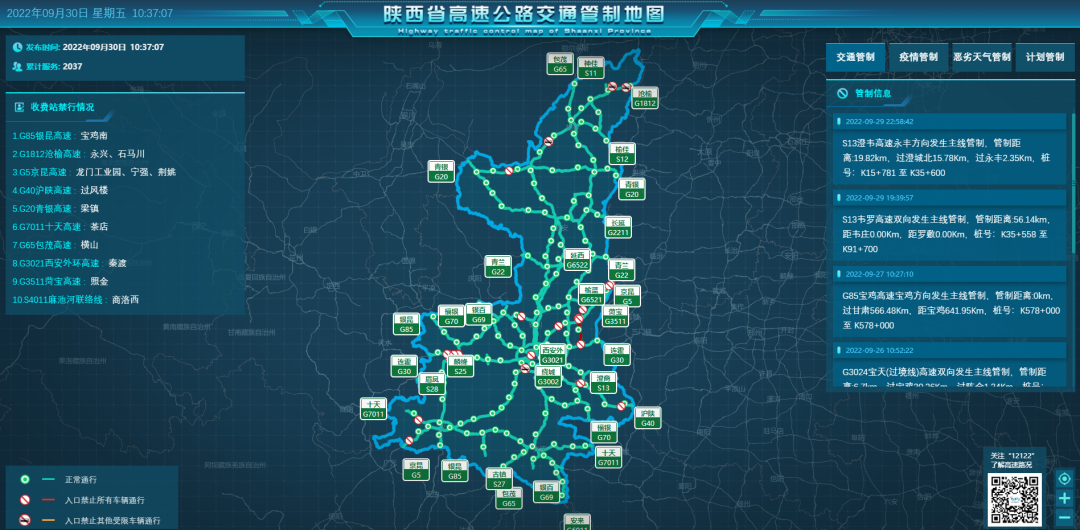This screenshot has height=530, width=1080.
Task: Click the 银昆 G85 marker on western border
Action: click(x=406, y=324)
